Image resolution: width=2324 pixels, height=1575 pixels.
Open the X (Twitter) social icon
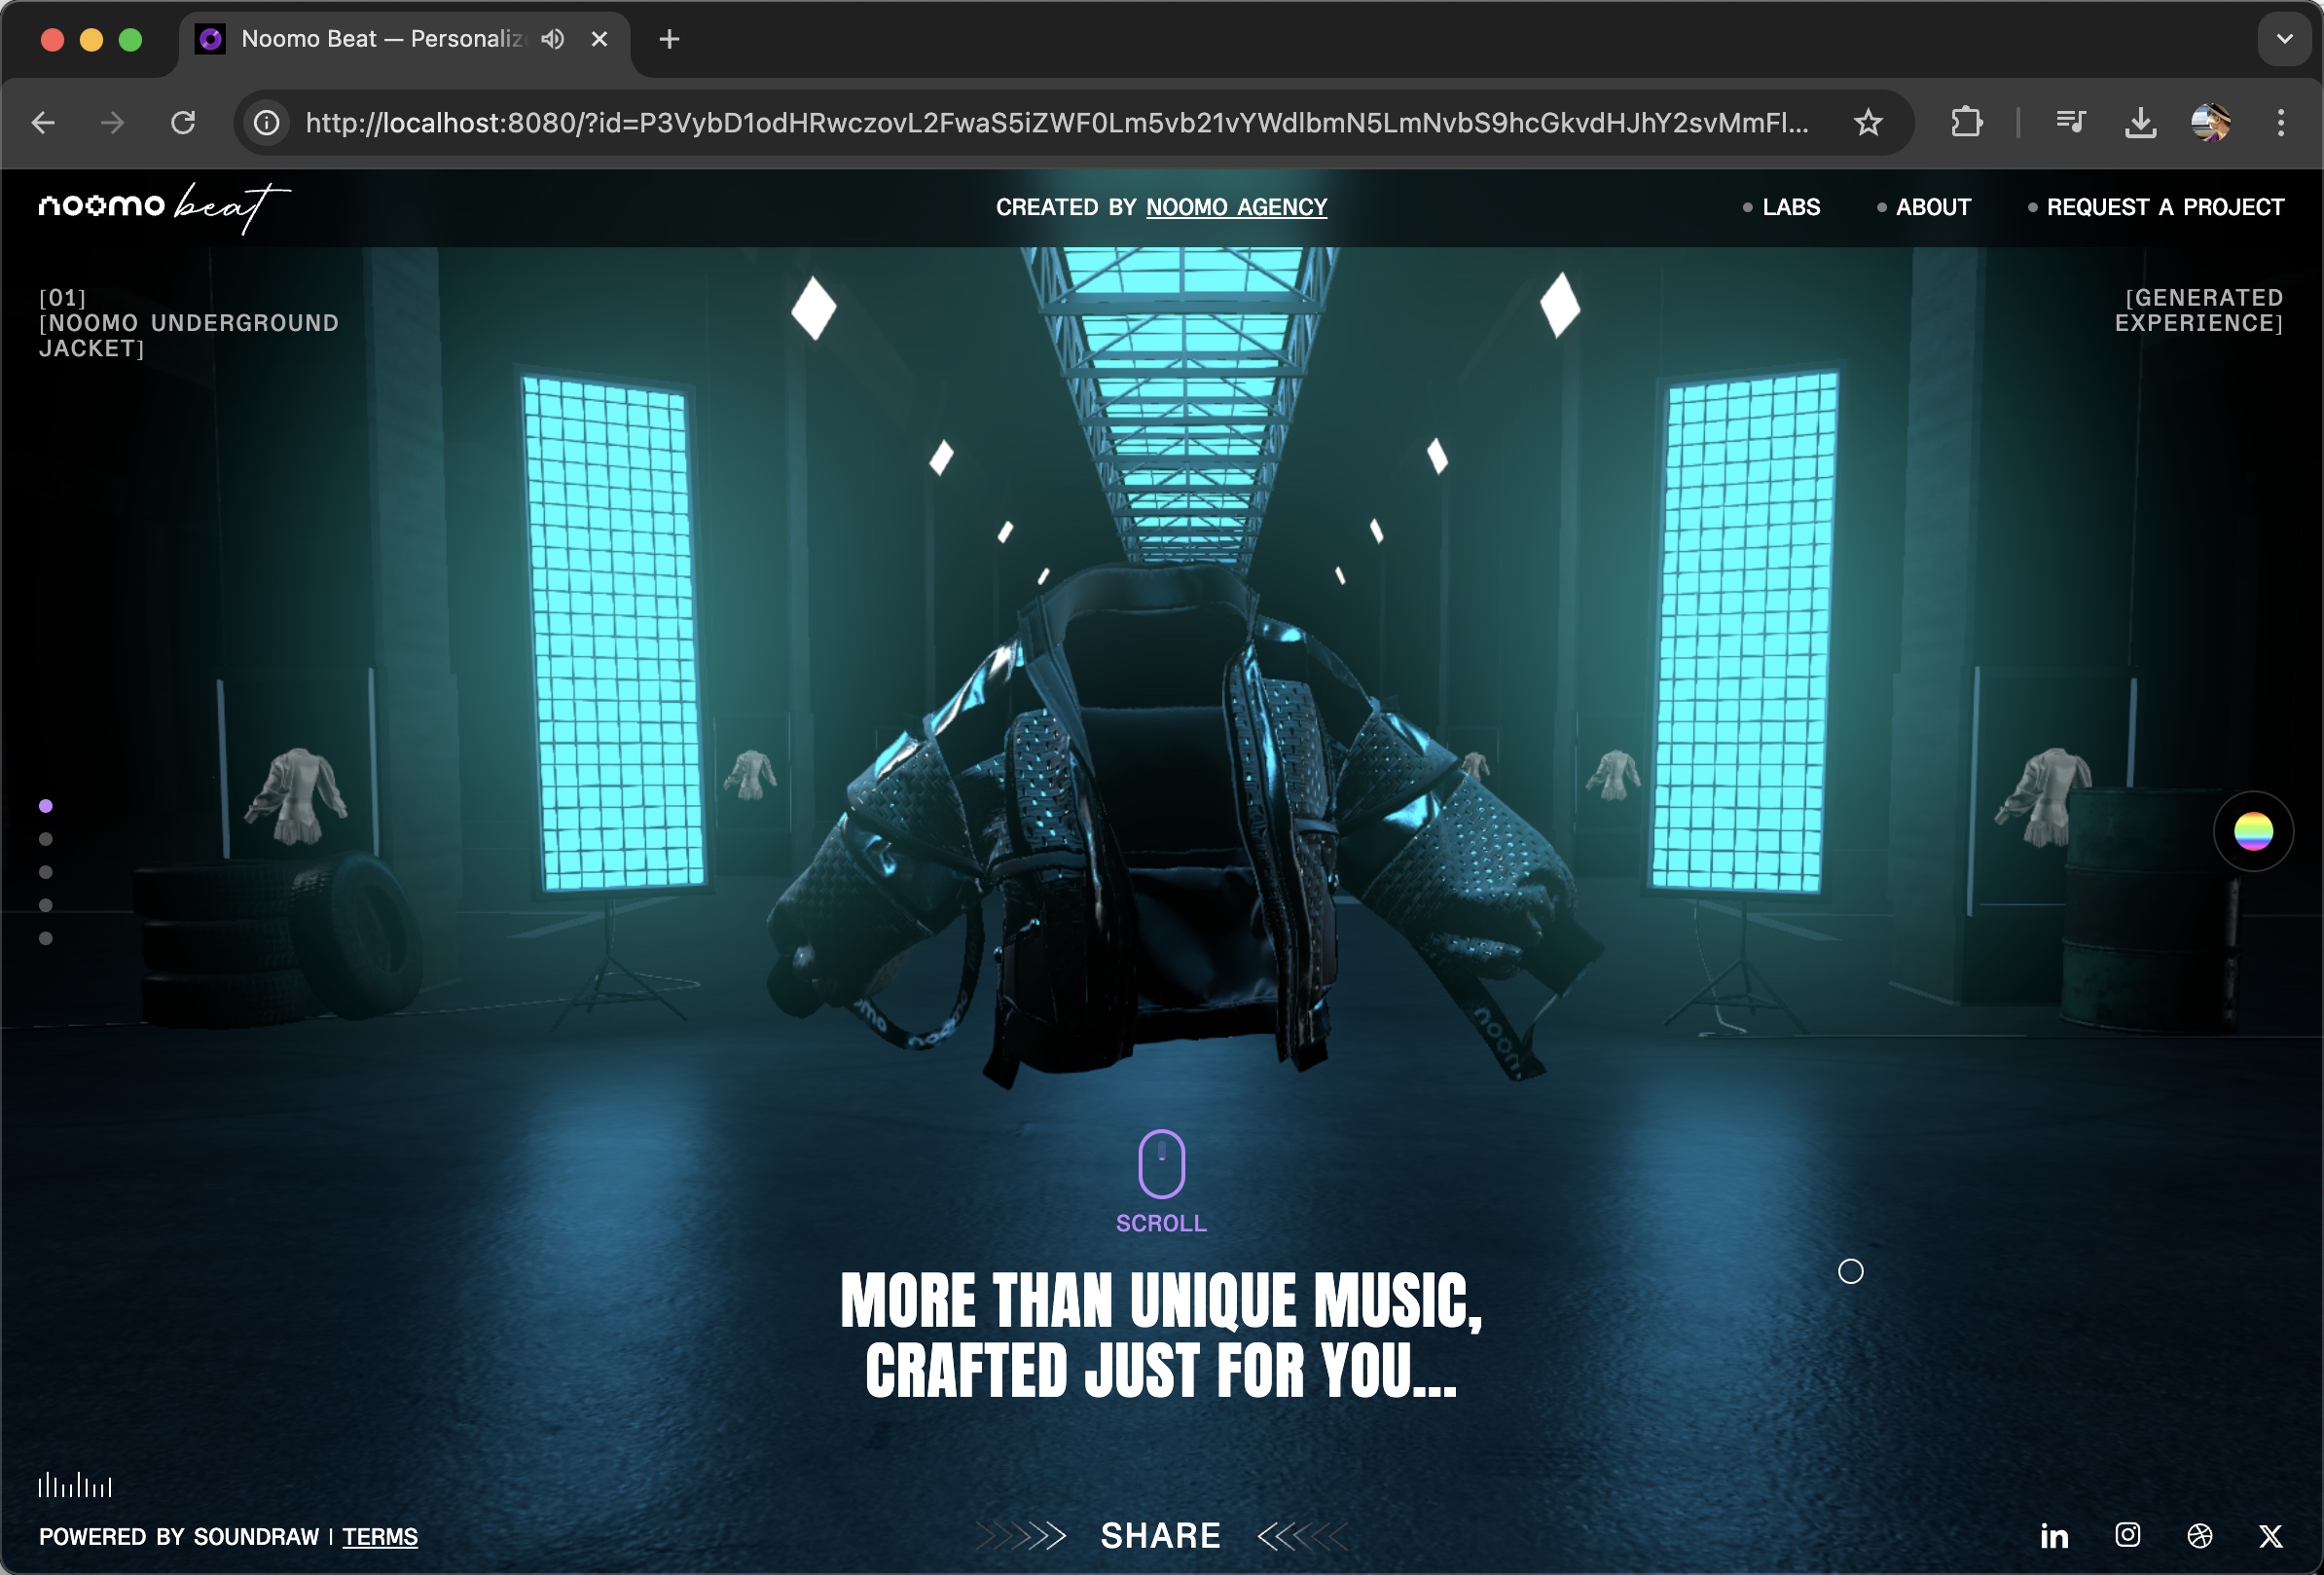pos(2270,1536)
